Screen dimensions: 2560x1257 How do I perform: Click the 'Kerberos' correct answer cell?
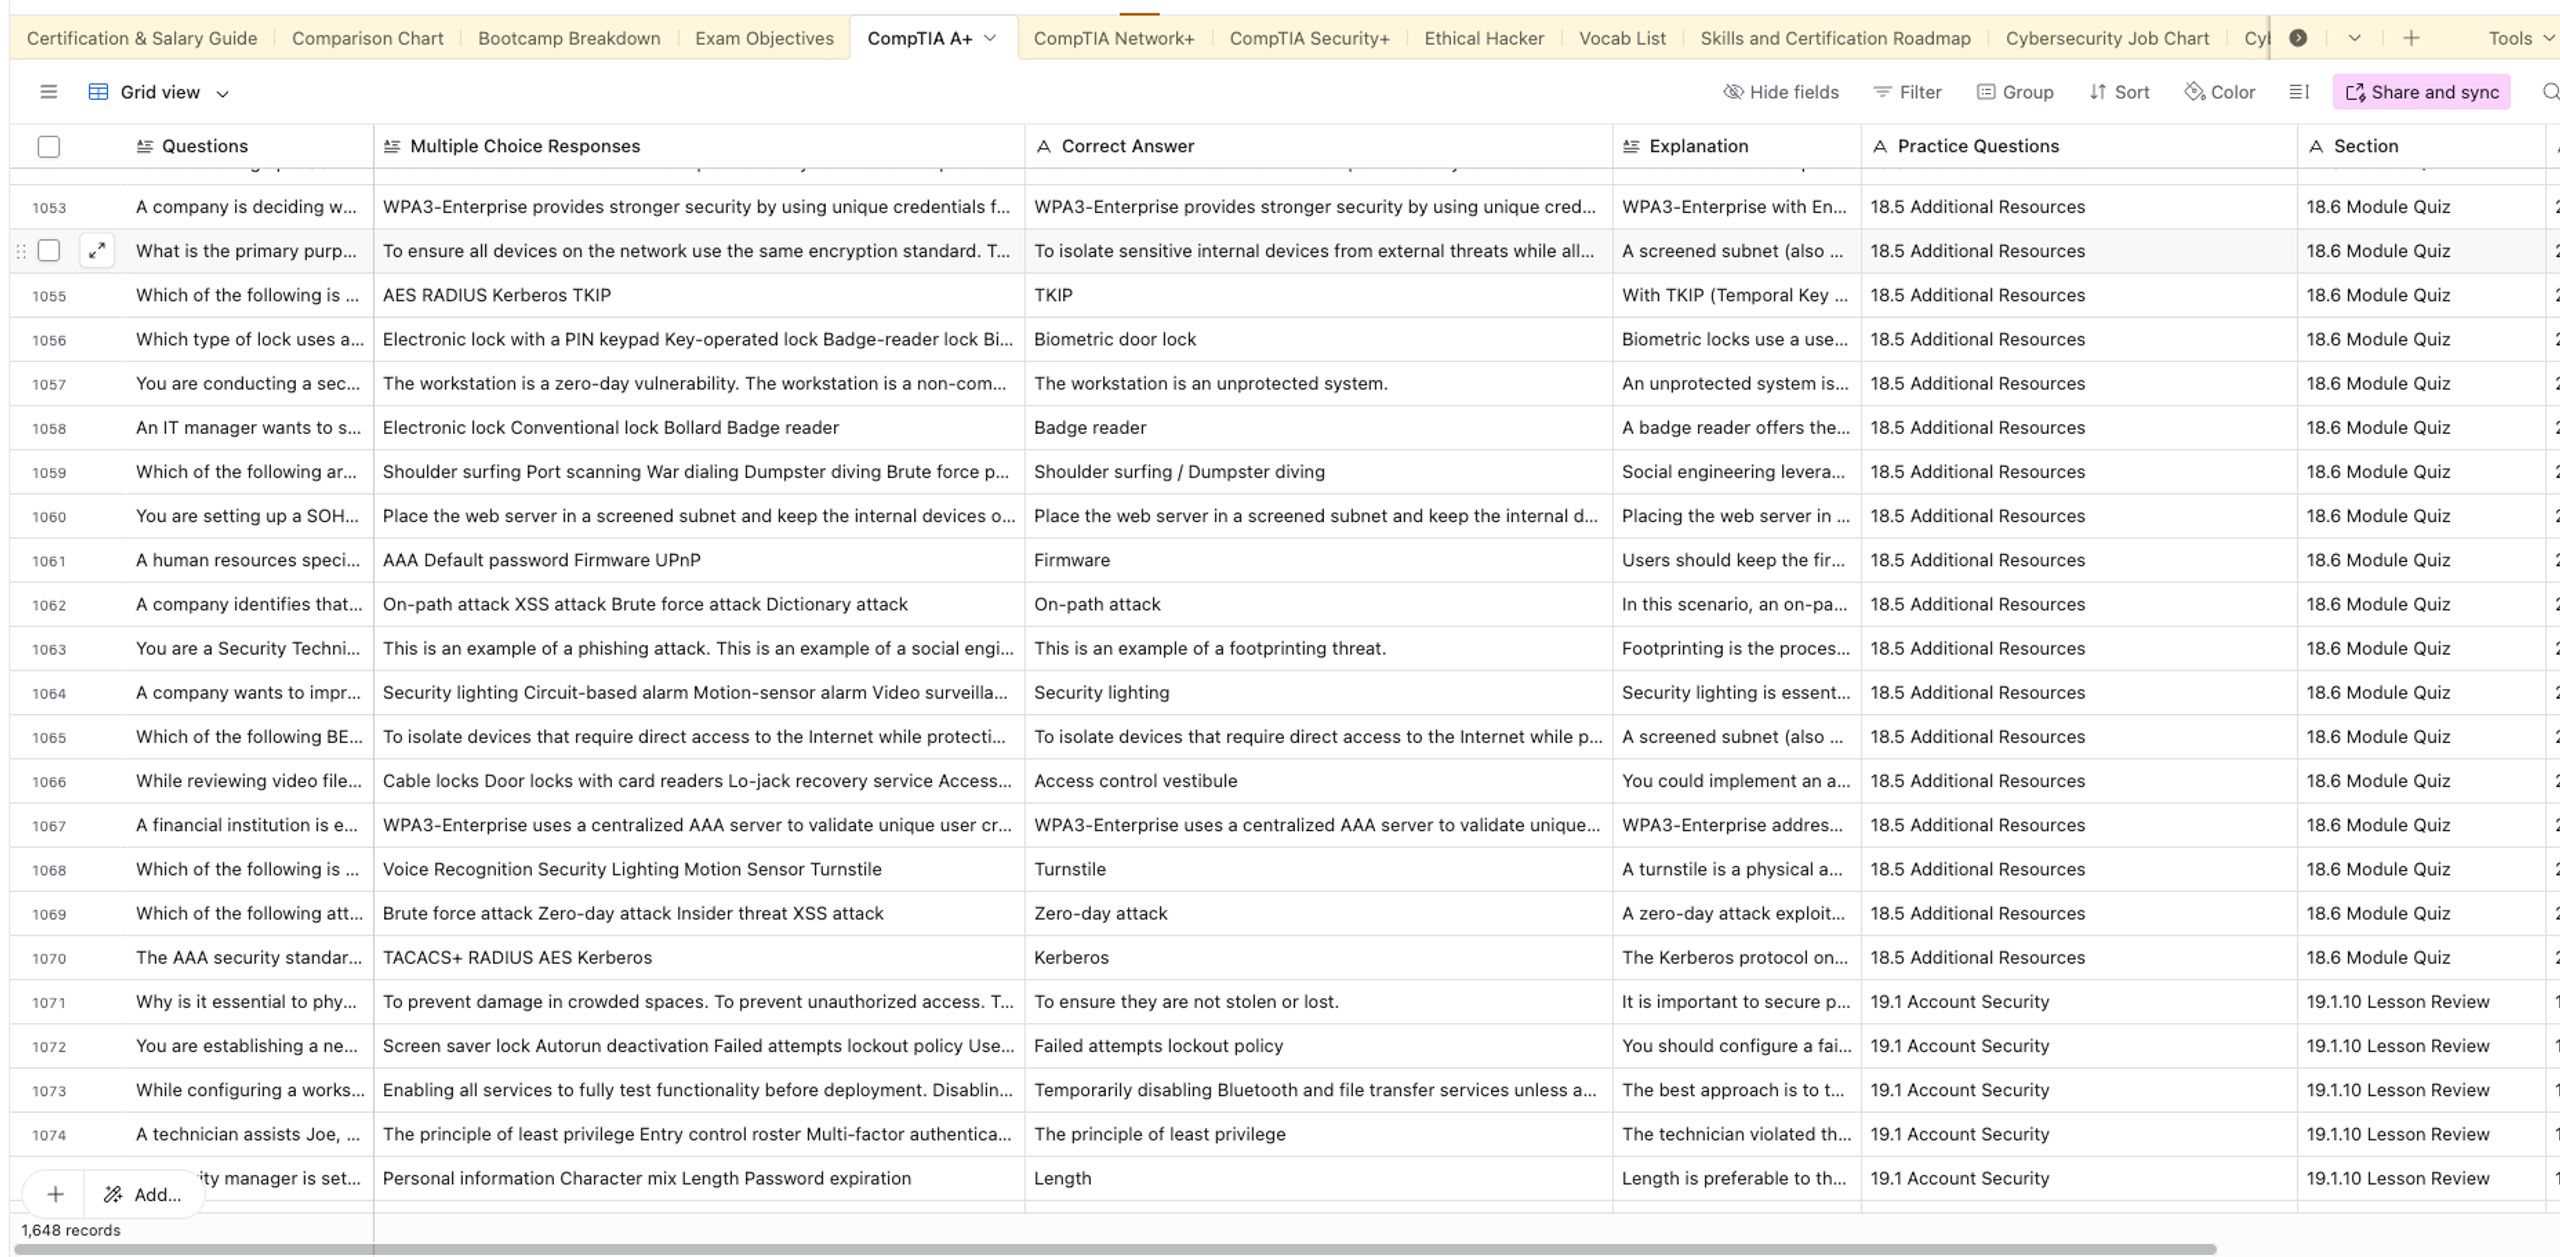point(1318,957)
